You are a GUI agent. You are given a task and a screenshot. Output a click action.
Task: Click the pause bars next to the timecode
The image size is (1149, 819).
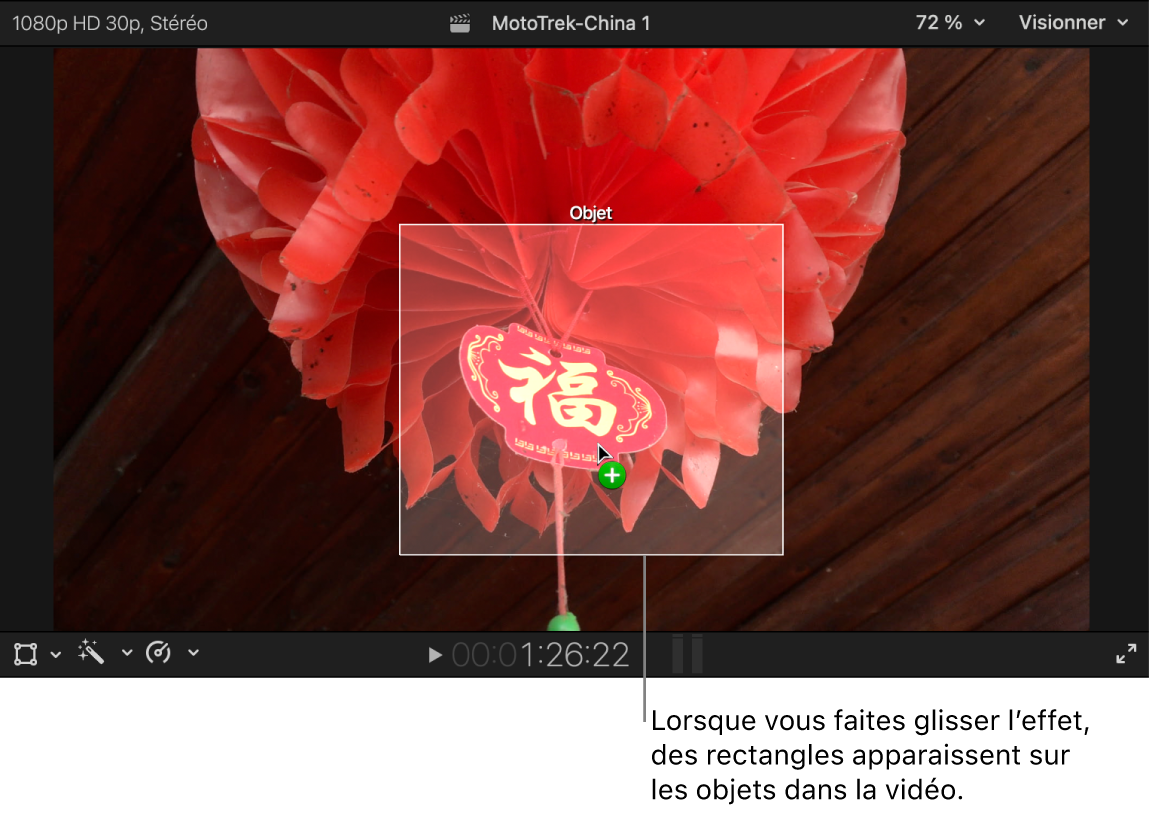tap(688, 653)
